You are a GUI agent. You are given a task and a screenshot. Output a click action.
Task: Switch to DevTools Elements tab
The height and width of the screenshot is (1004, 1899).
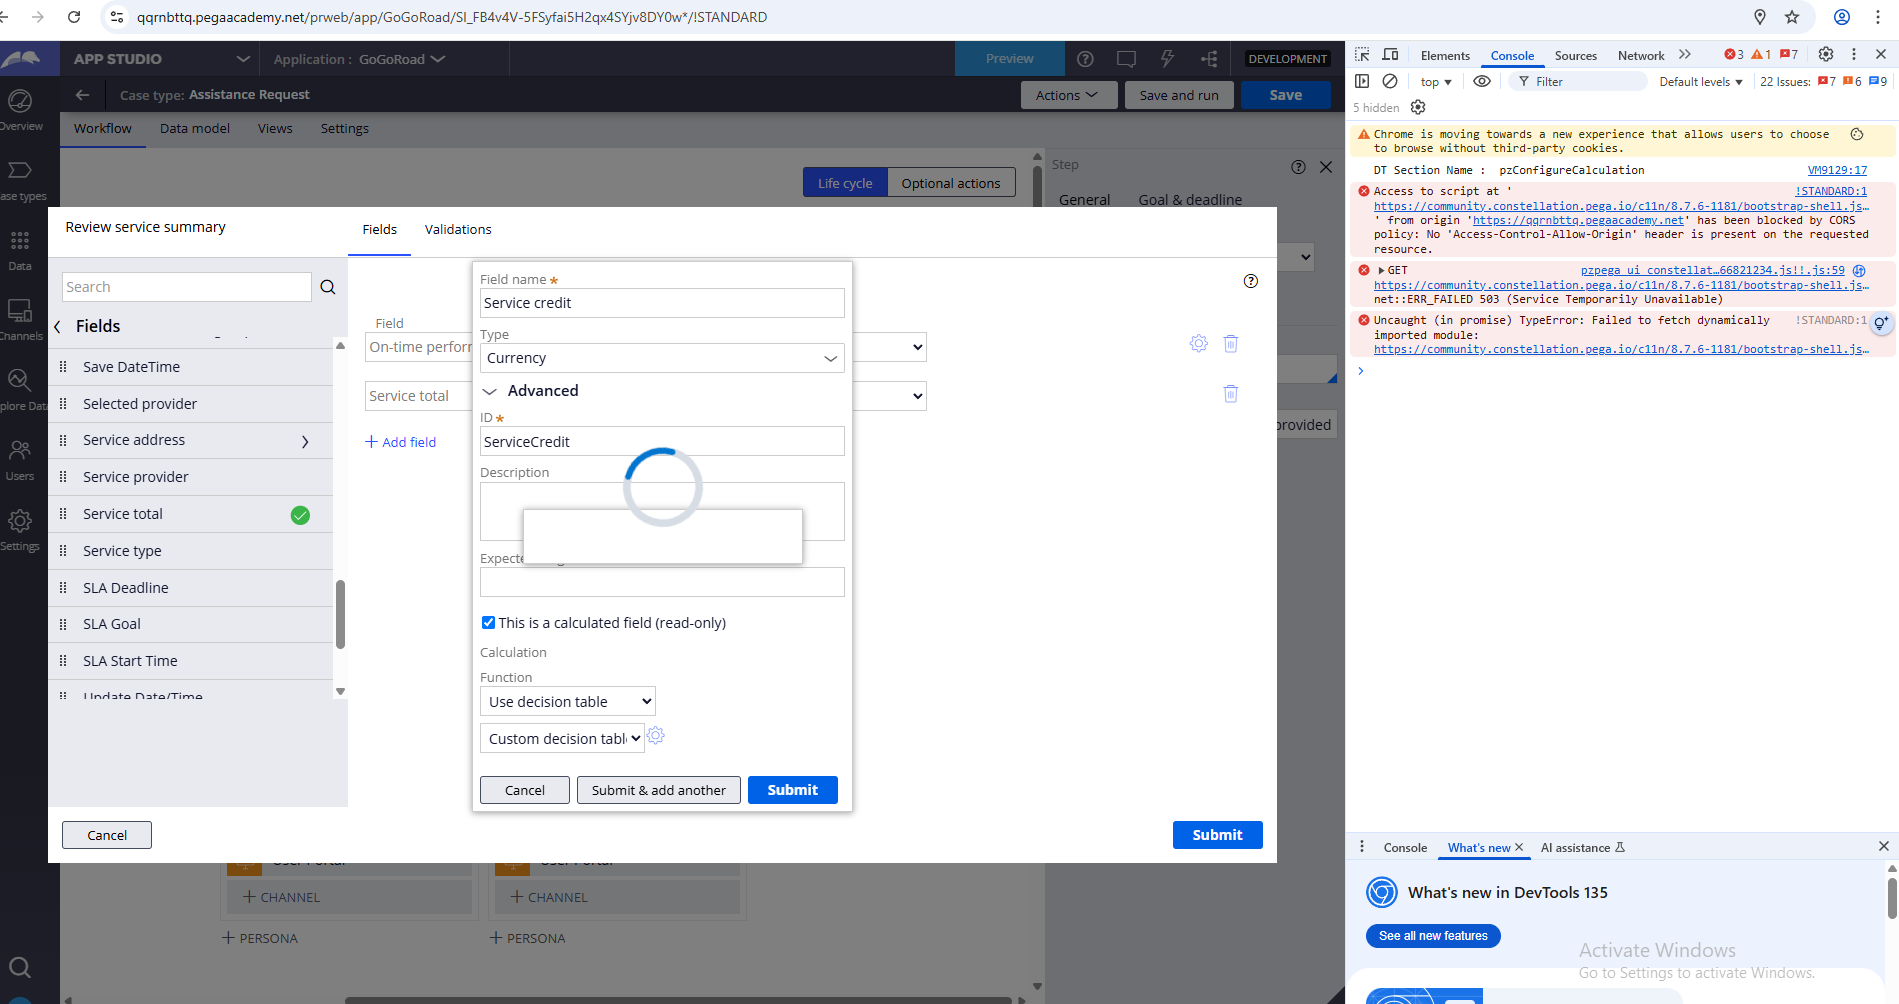pos(1445,56)
